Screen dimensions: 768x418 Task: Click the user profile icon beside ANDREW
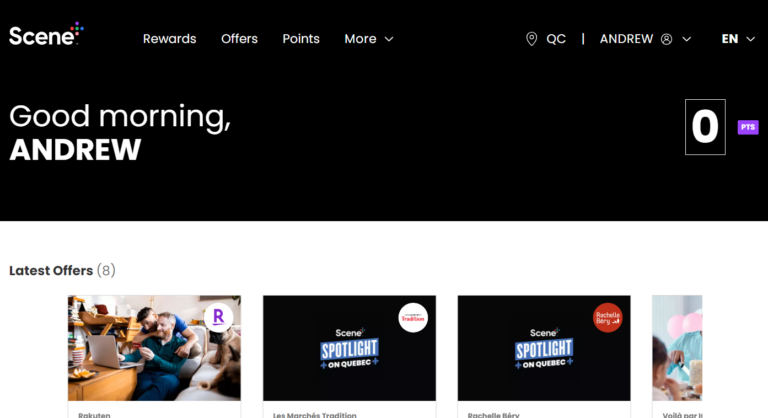[666, 39]
